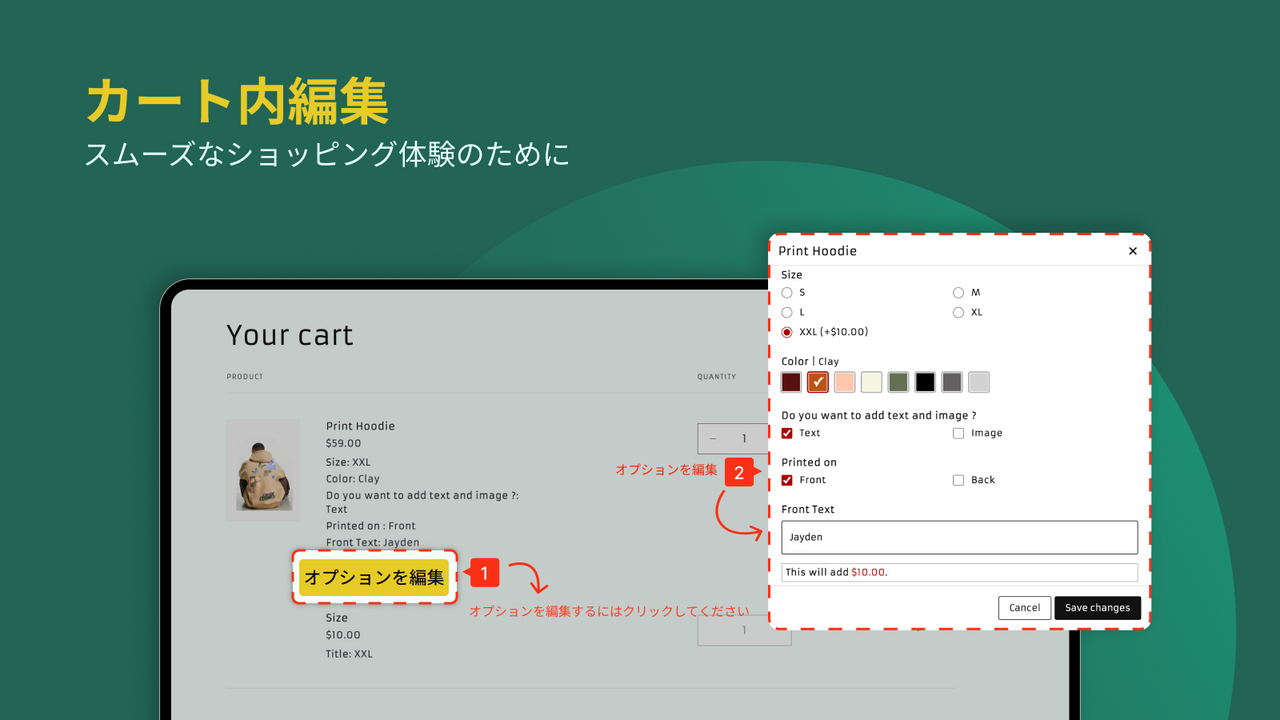Viewport: 1280px width, 720px height.
Task: Click the 'Your cart' heading
Action: [290, 335]
